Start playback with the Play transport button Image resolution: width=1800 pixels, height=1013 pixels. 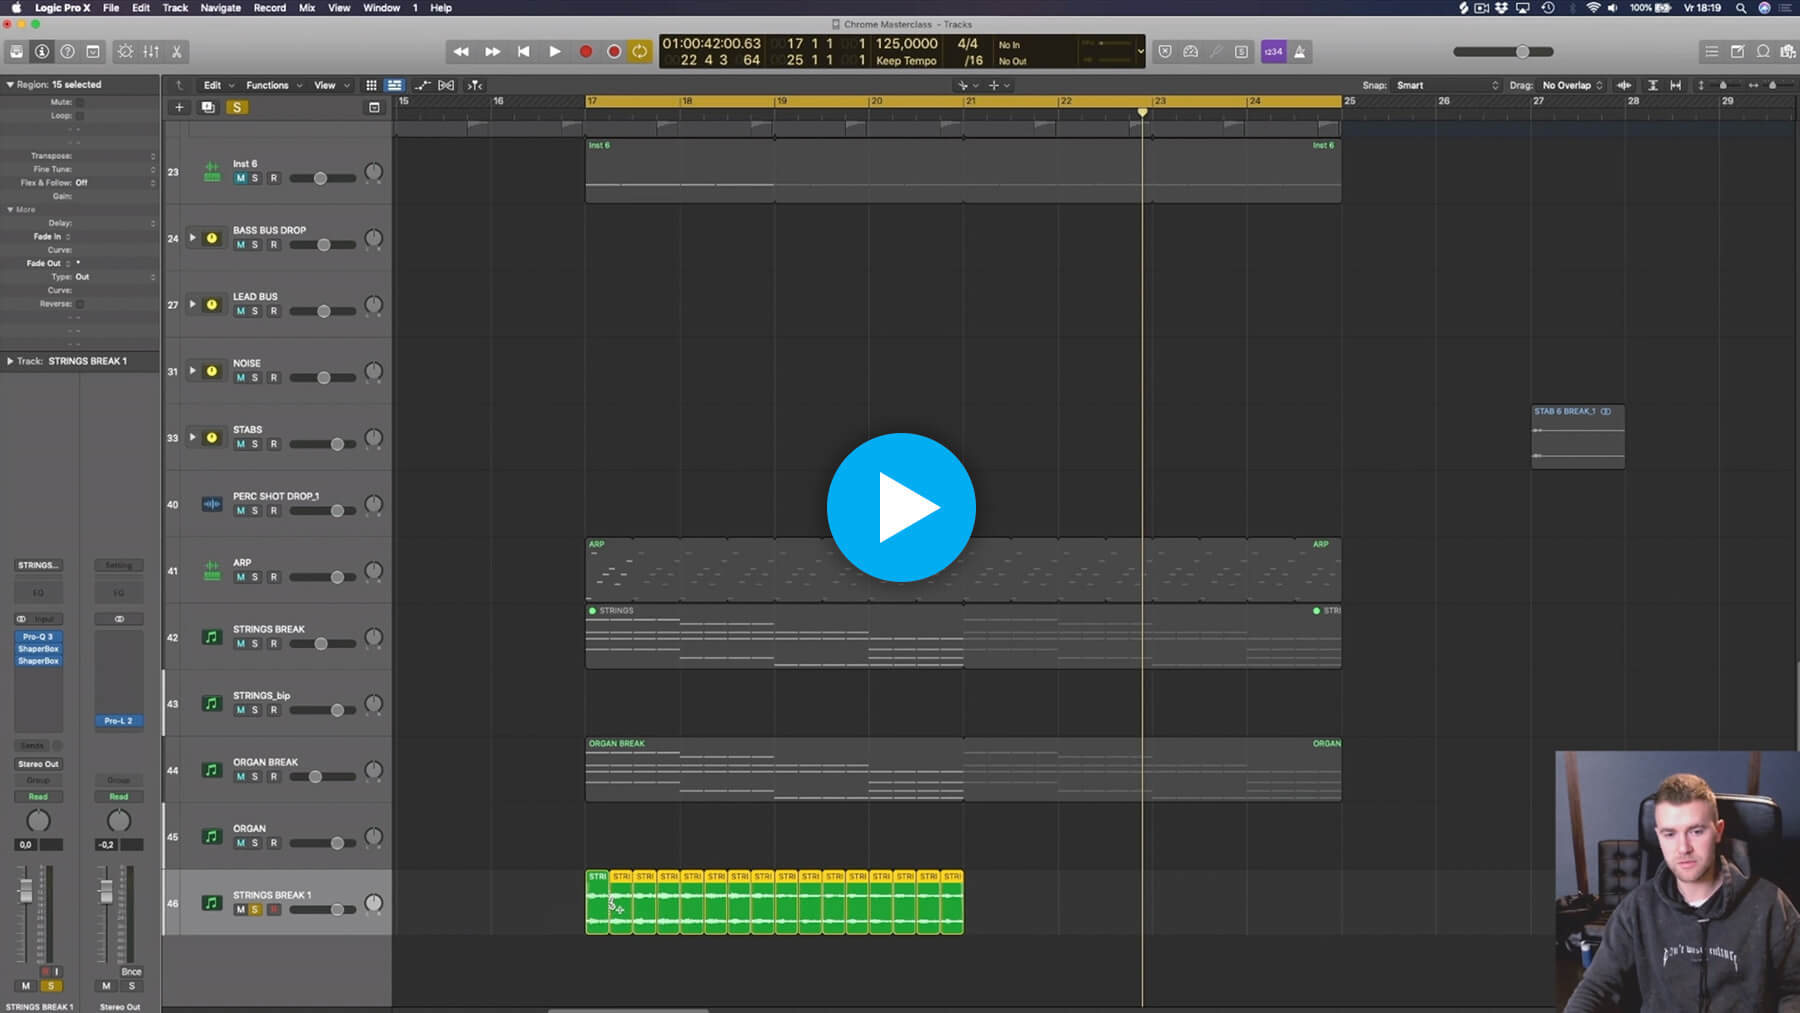coord(554,51)
